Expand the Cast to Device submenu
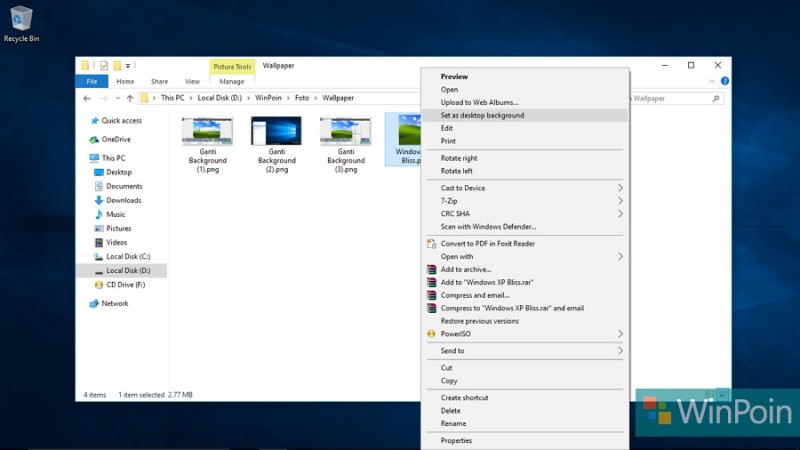This screenshot has height=450, width=800. (x=525, y=188)
